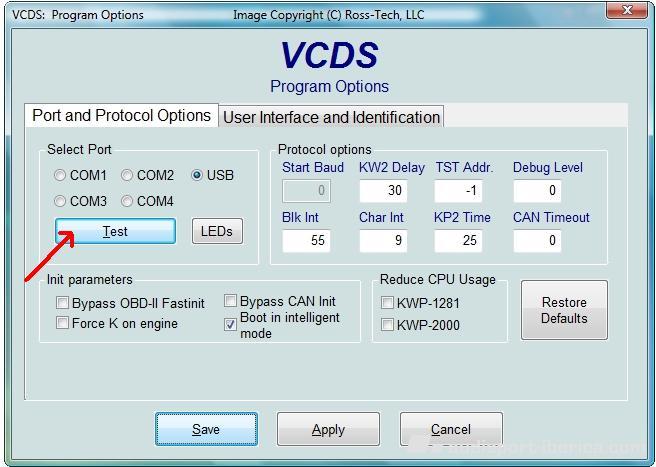Click the 'VCDS: Program Options' title bar text
This screenshot has width=656, height=467.
[x=78, y=15]
